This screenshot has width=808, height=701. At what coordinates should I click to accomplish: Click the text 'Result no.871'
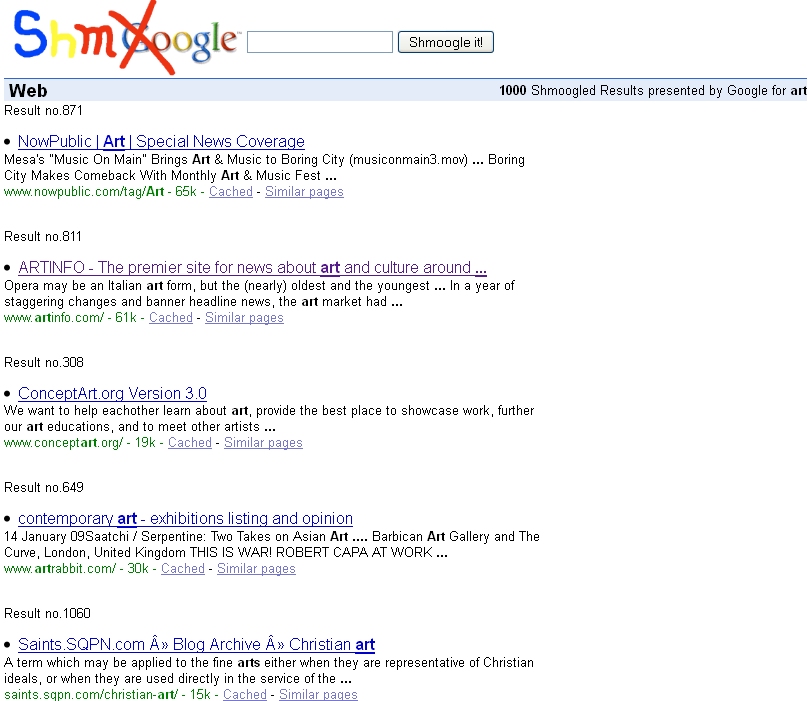pos(43,110)
